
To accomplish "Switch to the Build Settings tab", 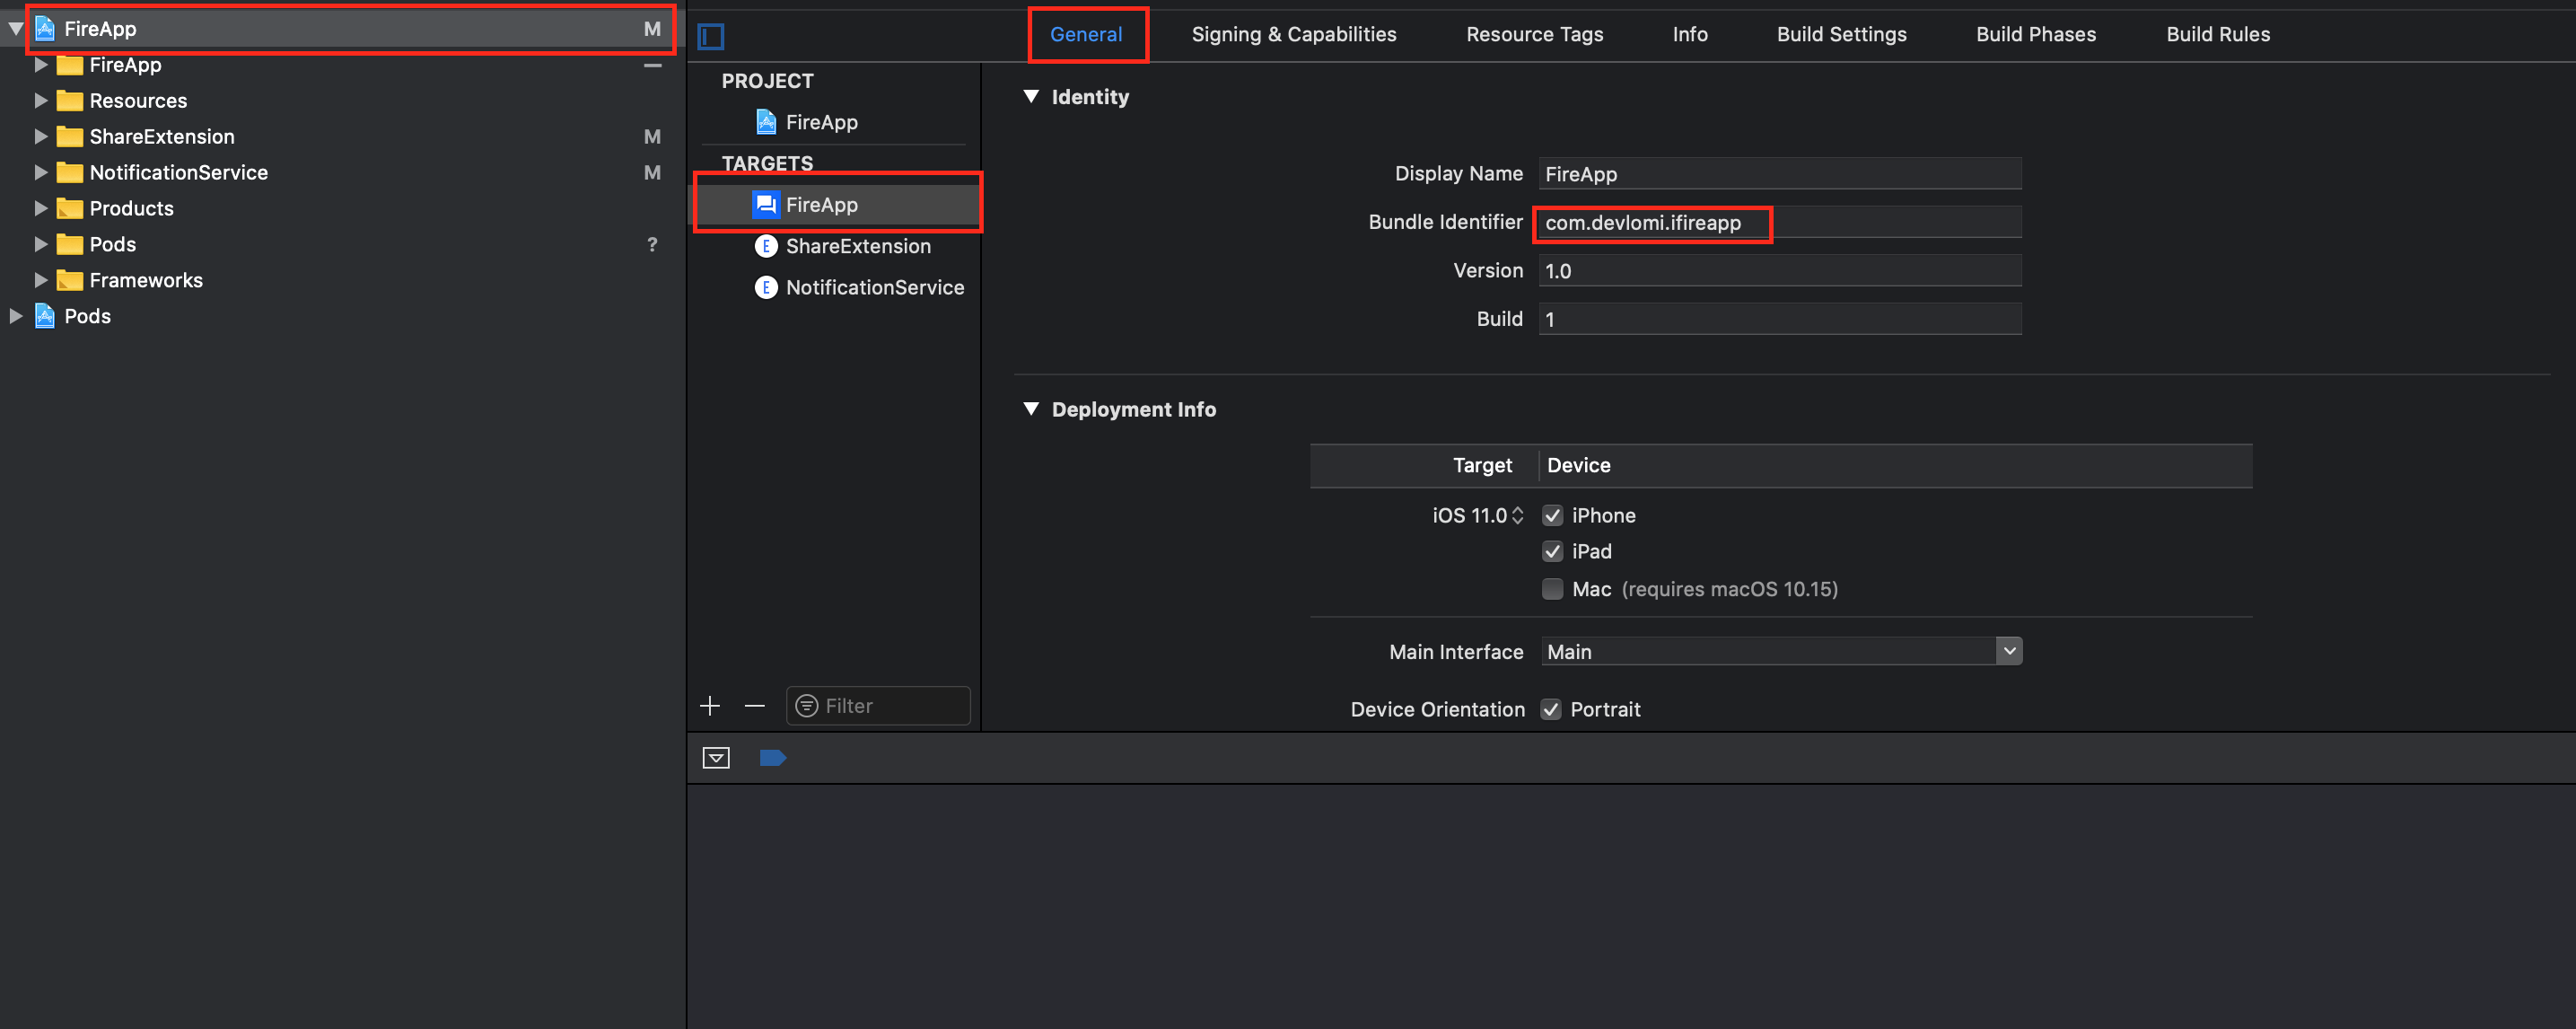I will point(1841,35).
